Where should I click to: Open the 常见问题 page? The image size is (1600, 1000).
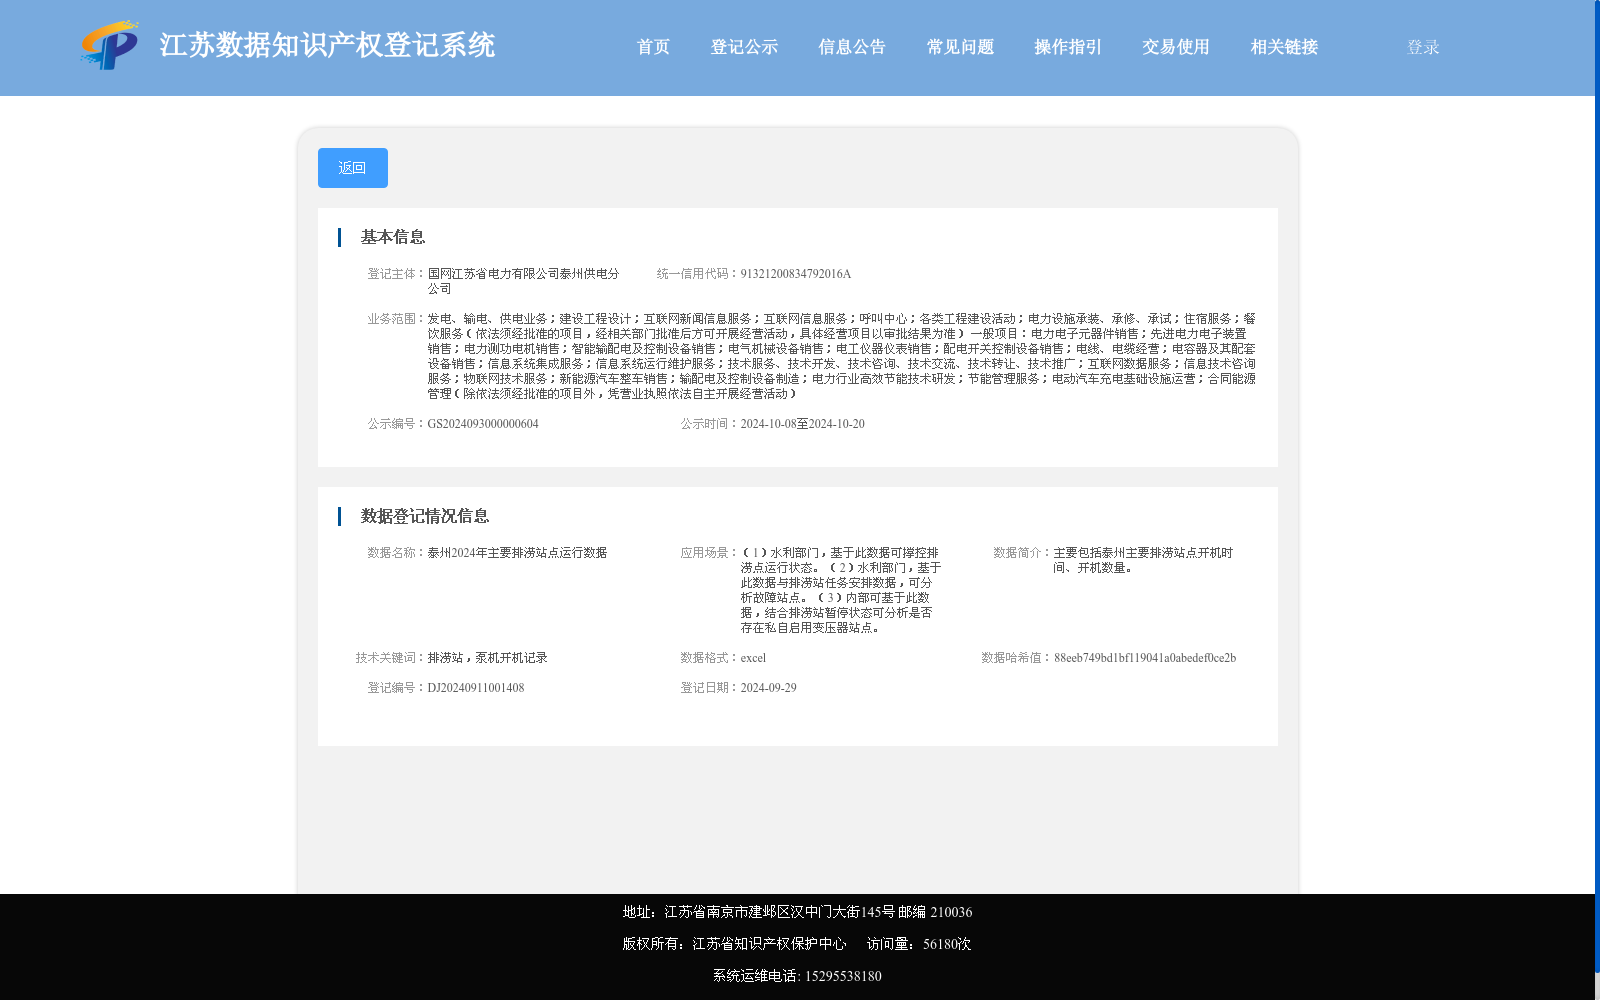(959, 46)
